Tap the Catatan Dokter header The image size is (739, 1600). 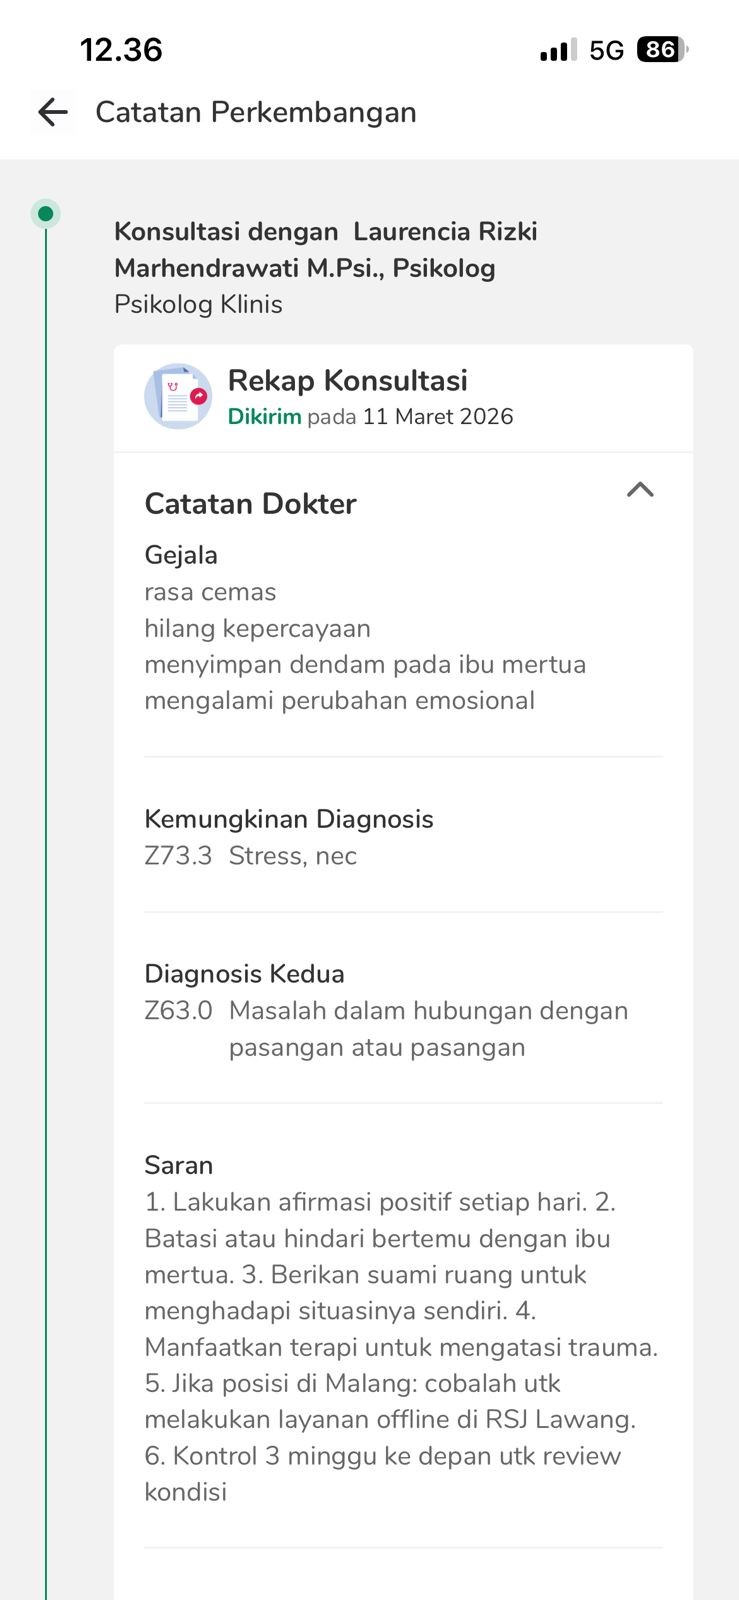(x=250, y=503)
